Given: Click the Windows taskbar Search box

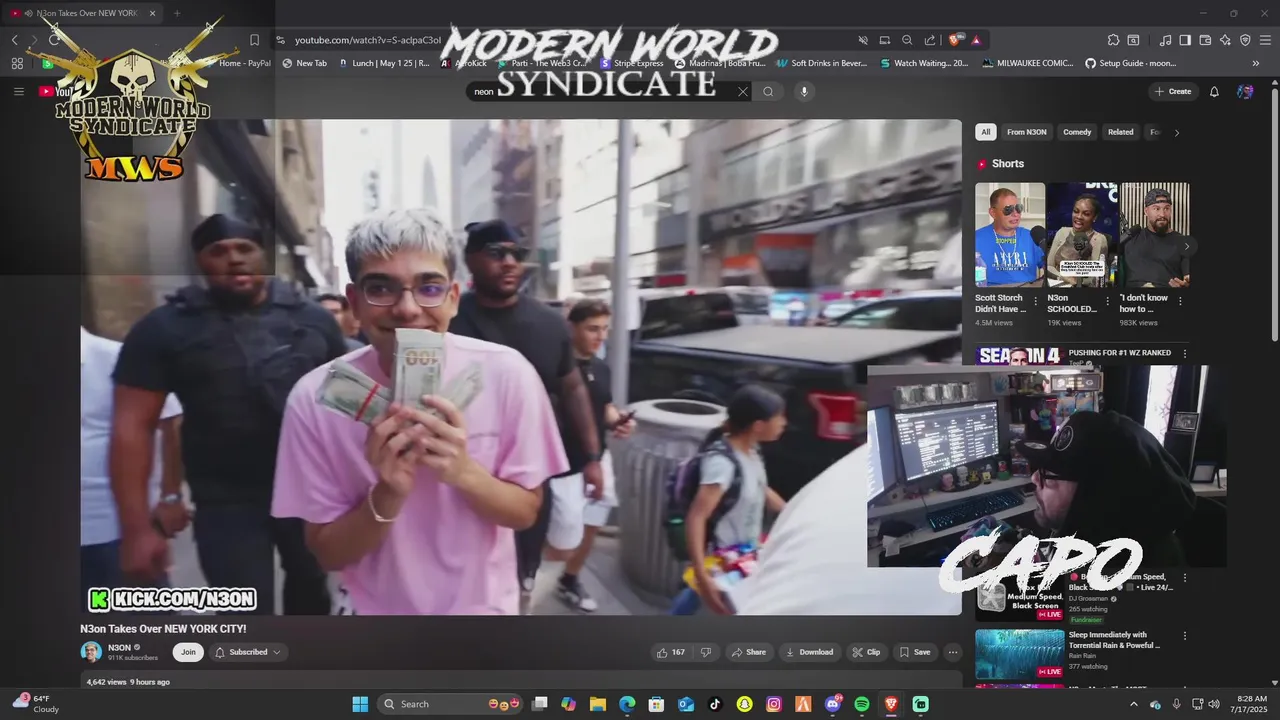Looking at the screenshot, I should 452,704.
